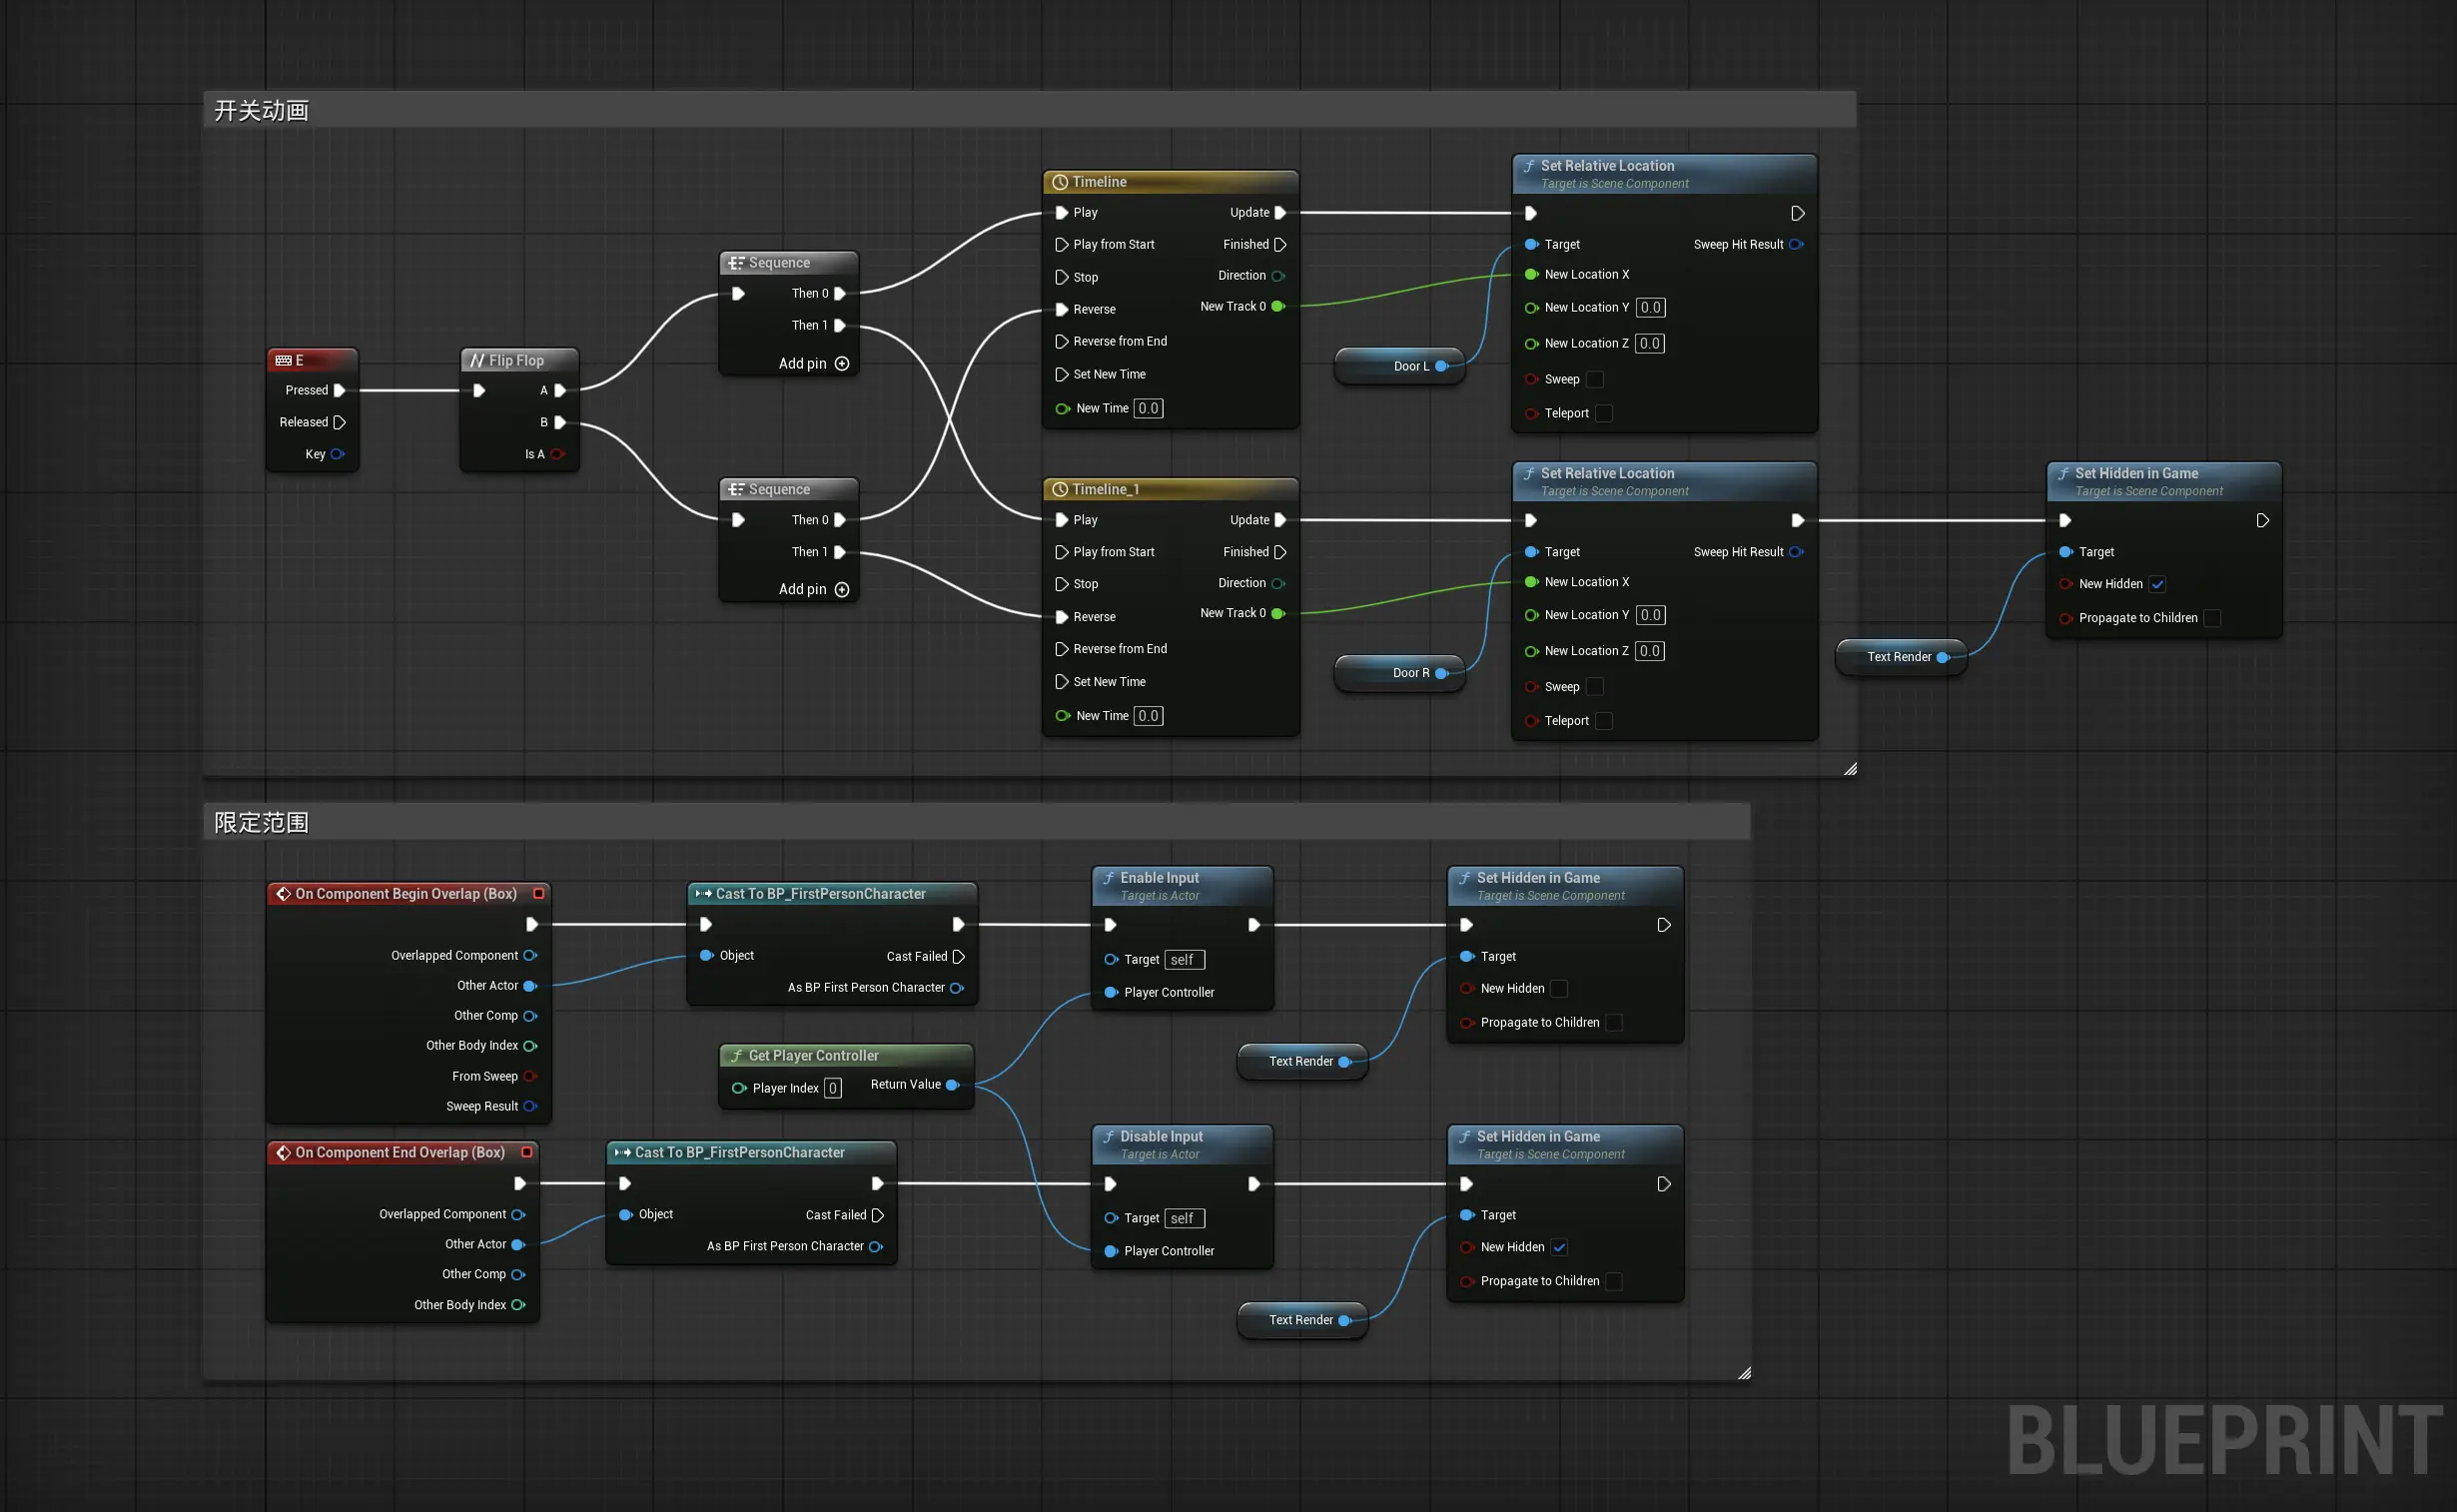This screenshot has height=1512, width=2457.
Task: Click the Timeline node clock icon
Action: pos(1060,182)
